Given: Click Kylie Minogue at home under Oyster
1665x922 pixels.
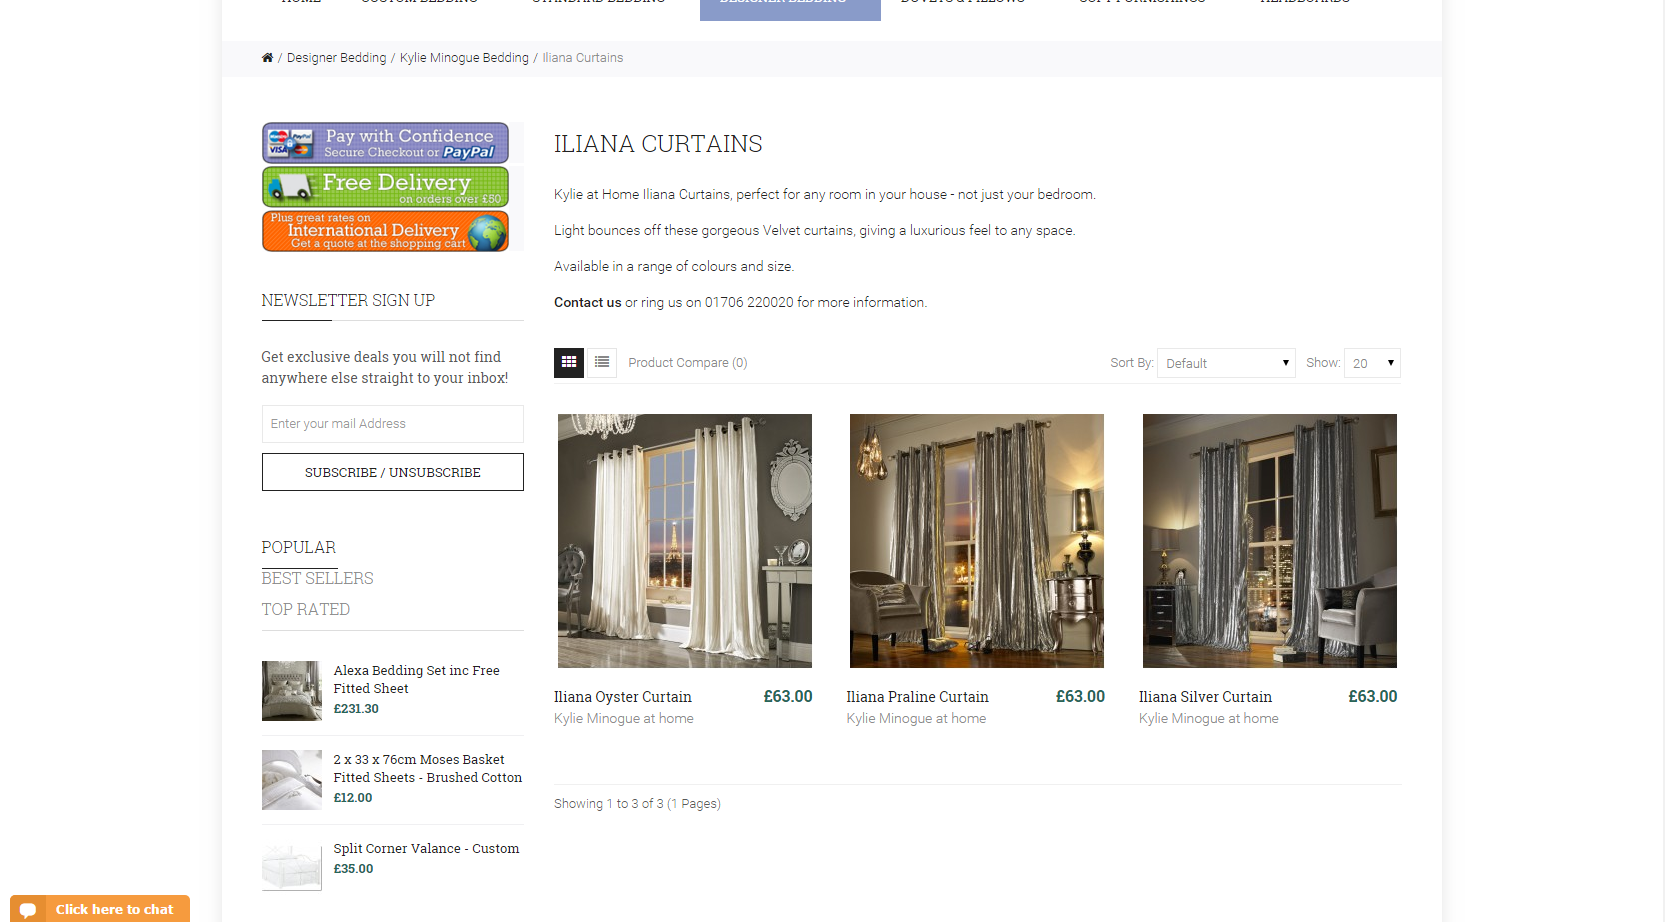Looking at the screenshot, I should point(624,719).
